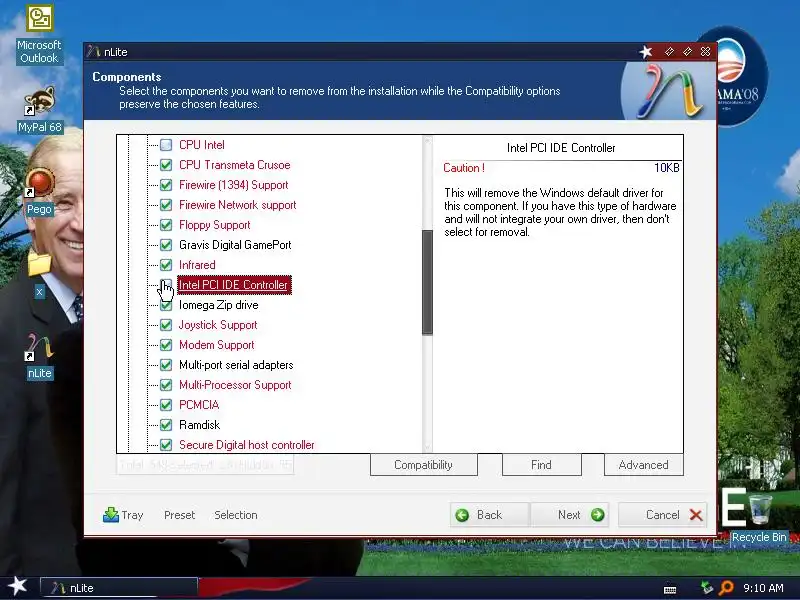Uncheck Infrared checkbox
Image resolution: width=800 pixels, height=600 pixels.
pyautogui.click(x=166, y=265)
